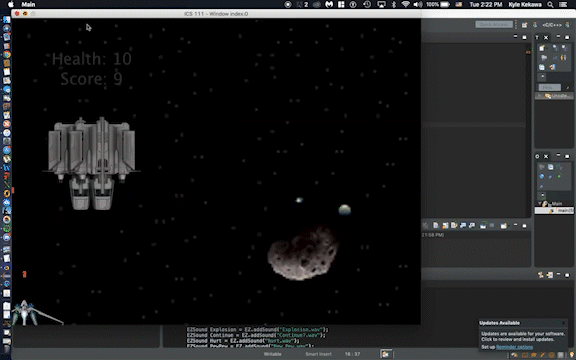The image size is (576, 360).
Task: Click the Quick Access search field
Action: pyautogui.click(x=494, y=25)
